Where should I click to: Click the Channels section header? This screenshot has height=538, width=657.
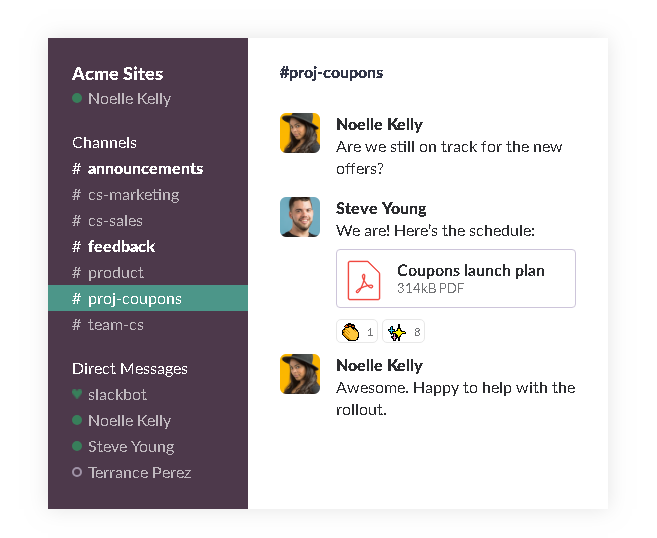pos(104,143)
